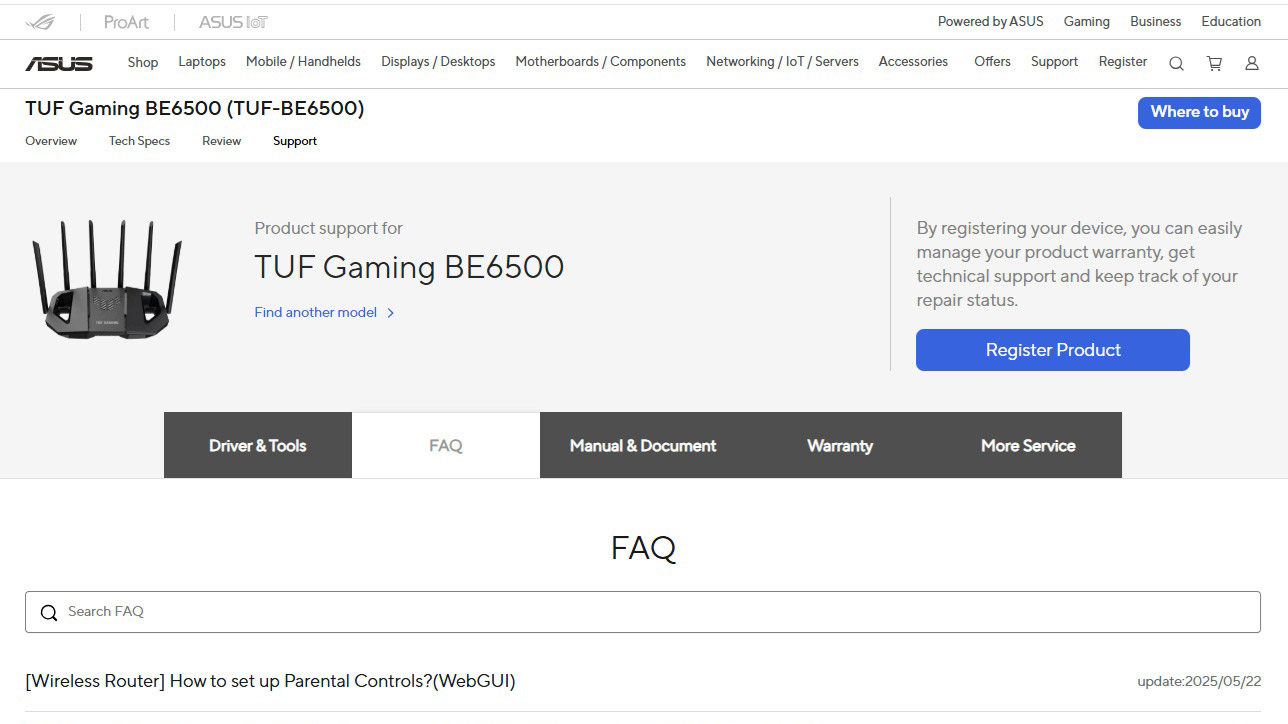Screen dimensions: 1288x724
Task: Switch to the Driver & Tools tab
Action: tap(257, 446)
